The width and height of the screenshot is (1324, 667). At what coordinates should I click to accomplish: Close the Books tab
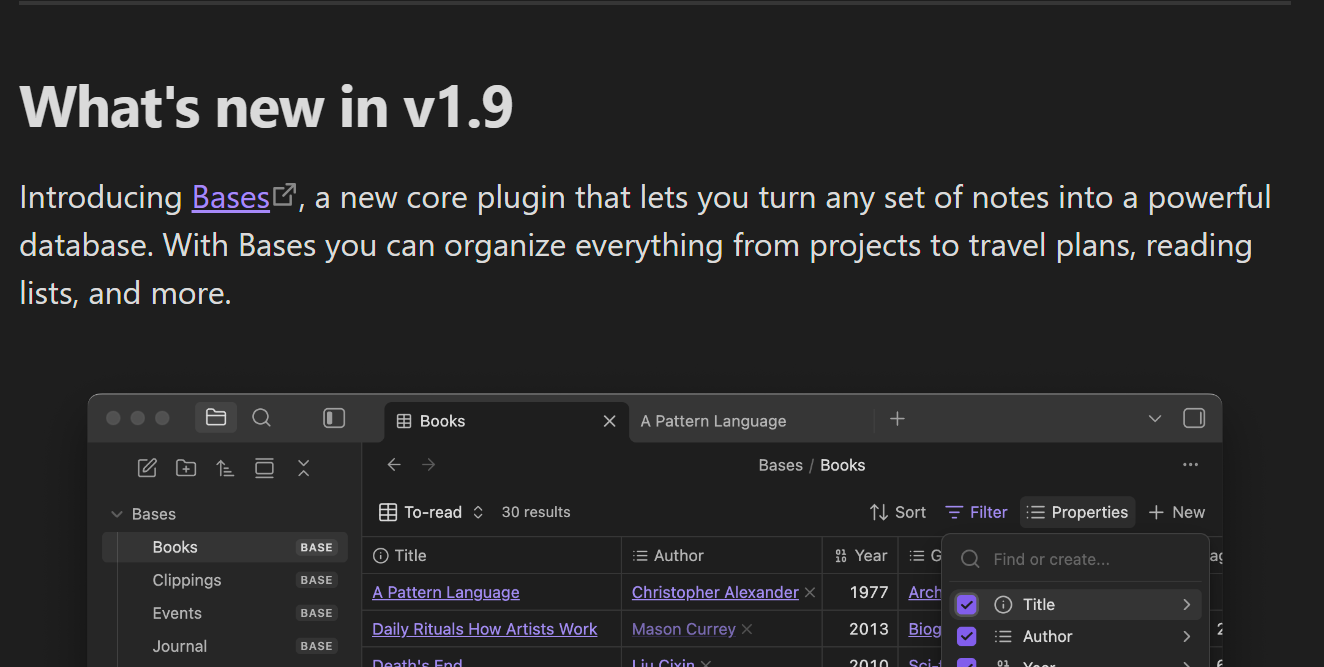click(x=609, y=421)
